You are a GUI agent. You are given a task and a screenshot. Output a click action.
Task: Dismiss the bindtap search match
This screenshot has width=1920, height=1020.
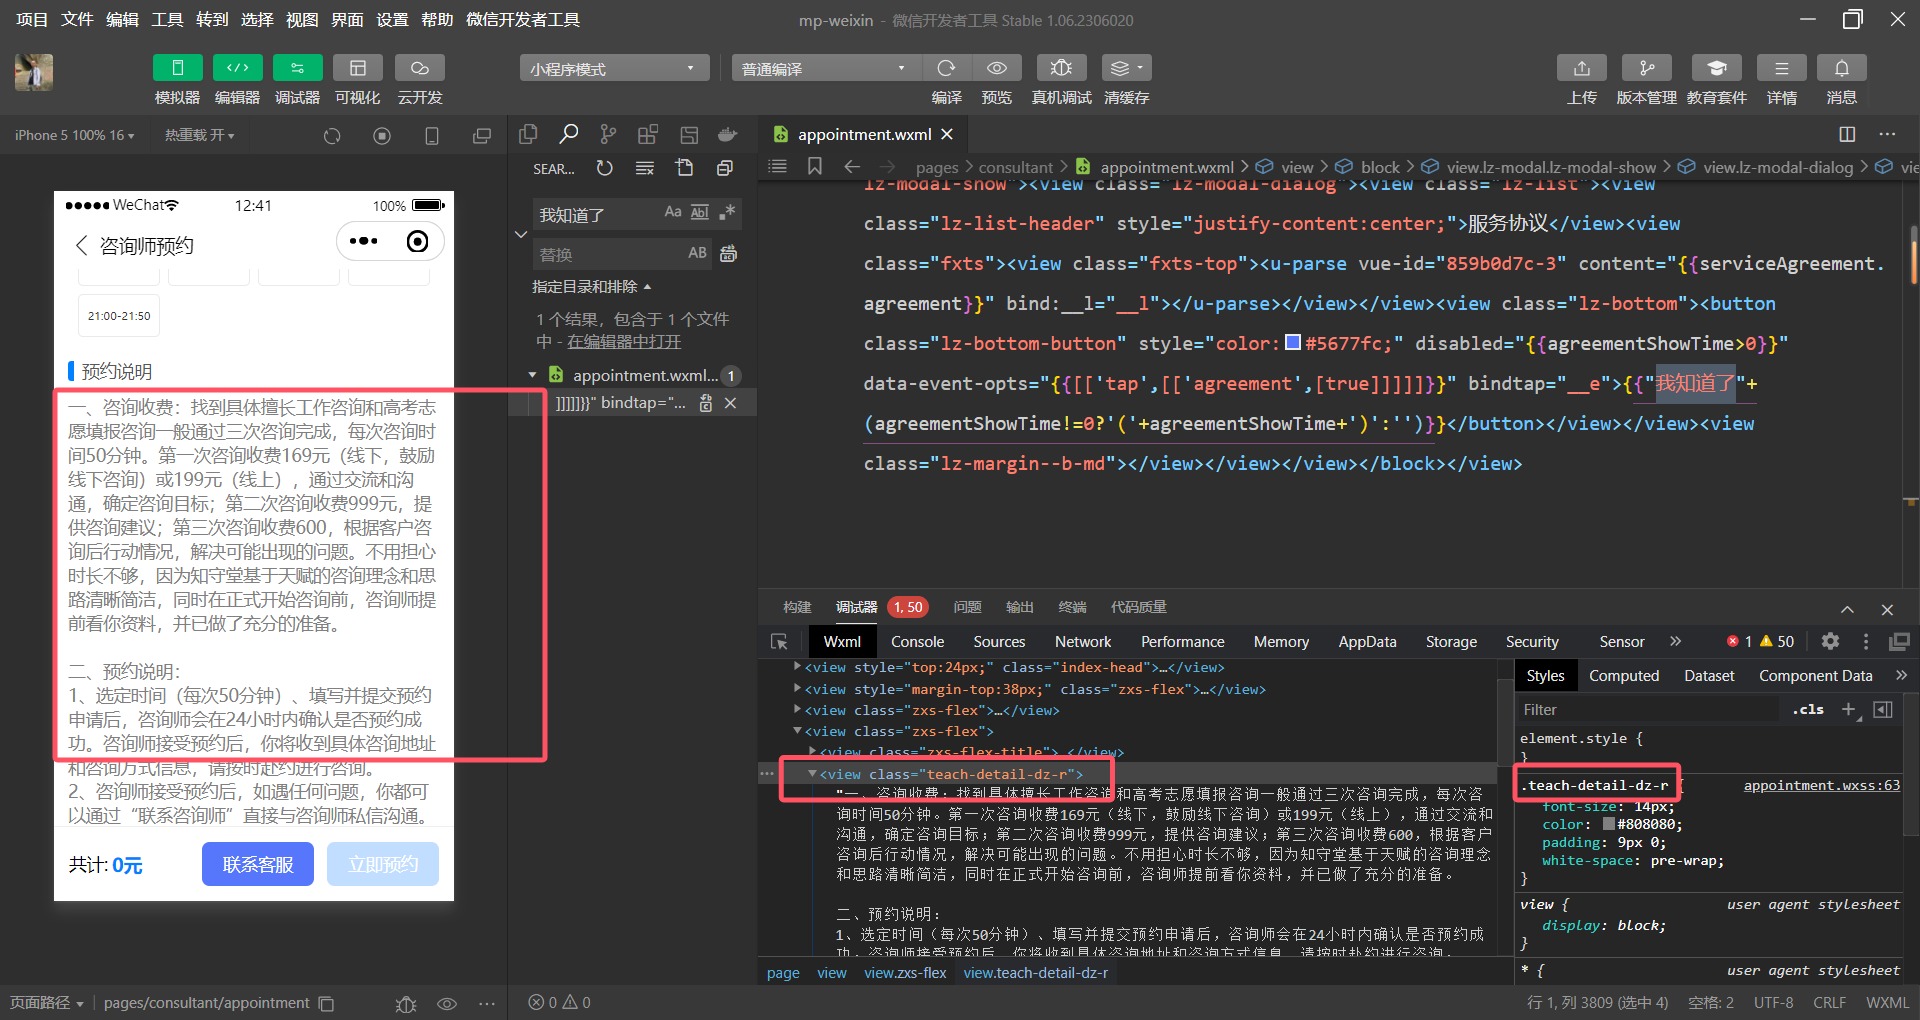[730, 402]
